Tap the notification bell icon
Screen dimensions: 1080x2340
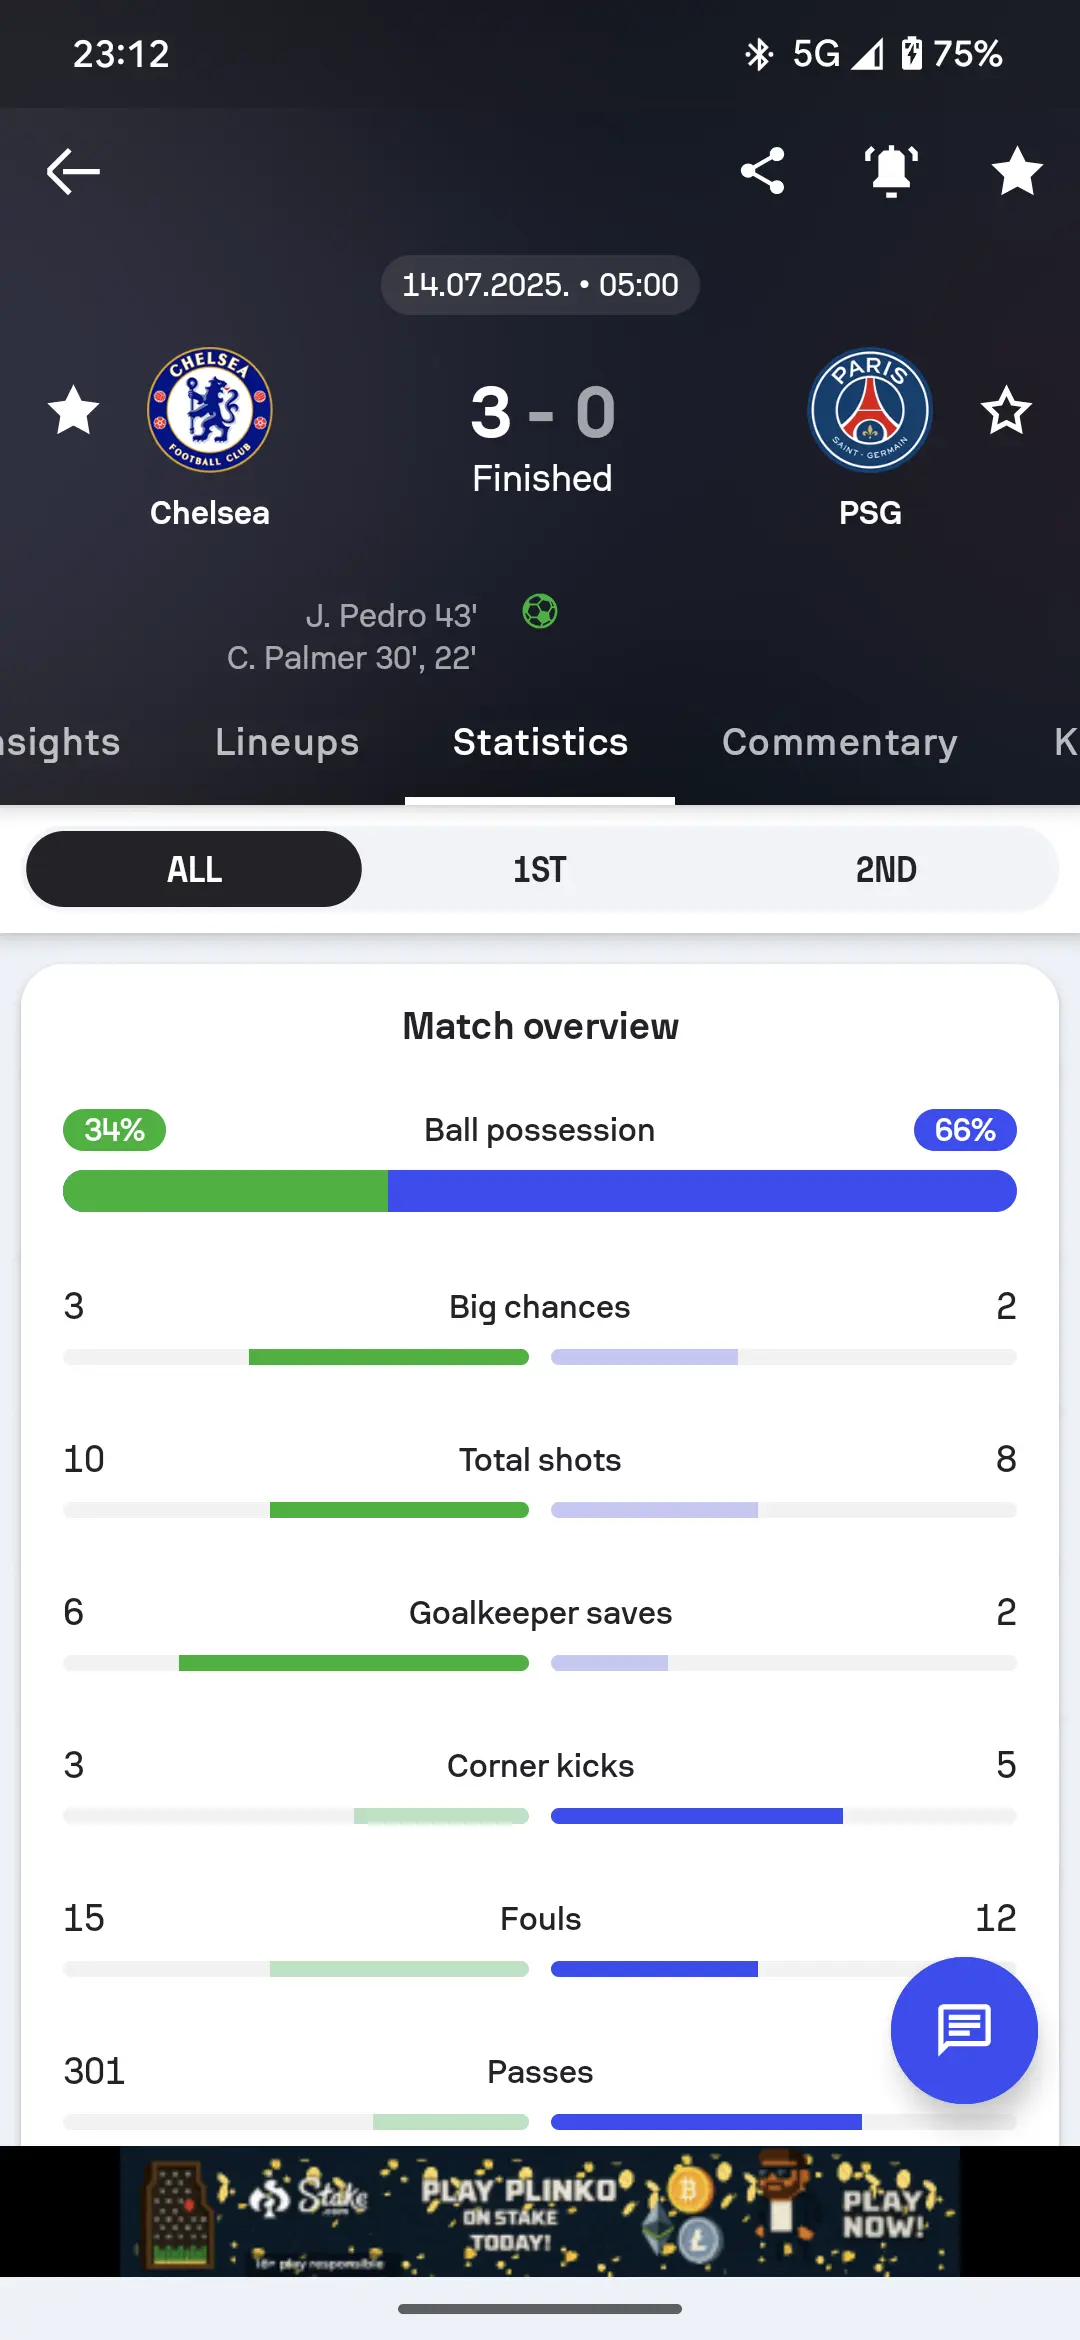click(891, 171)
